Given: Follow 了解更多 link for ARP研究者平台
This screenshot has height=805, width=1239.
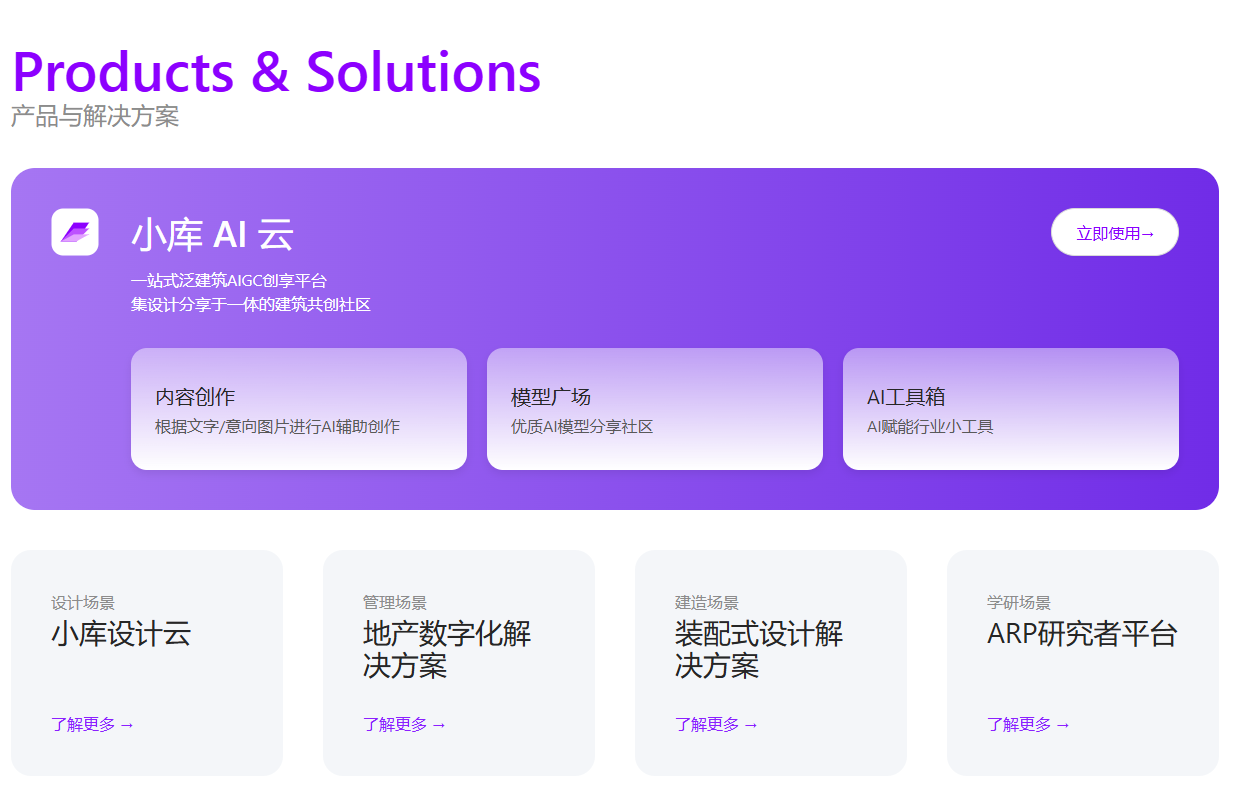Looking at the screenshot, I should click(x=1028, y=725).
